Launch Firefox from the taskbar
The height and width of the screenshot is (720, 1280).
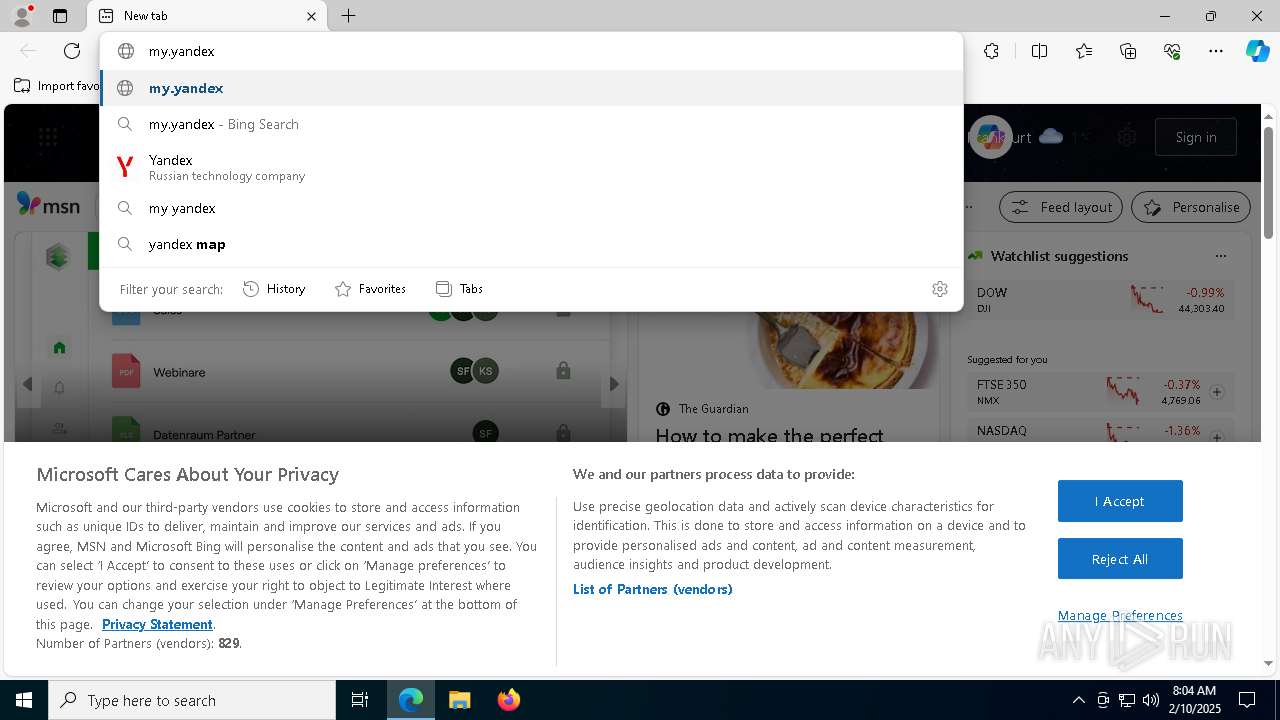click(x=508, y=700)
